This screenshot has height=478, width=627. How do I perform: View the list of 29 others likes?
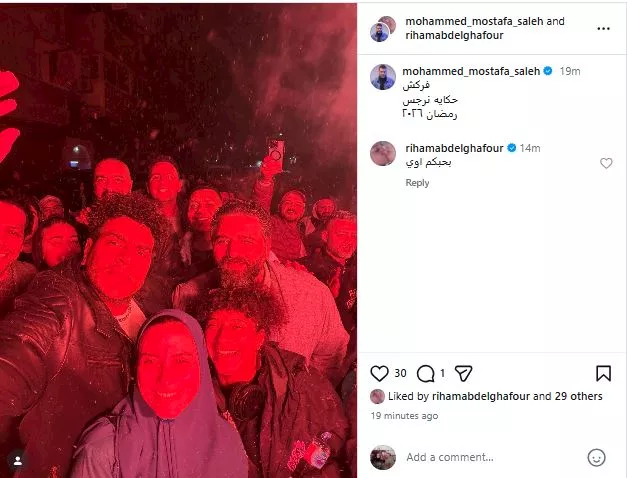tap(578, 396)
